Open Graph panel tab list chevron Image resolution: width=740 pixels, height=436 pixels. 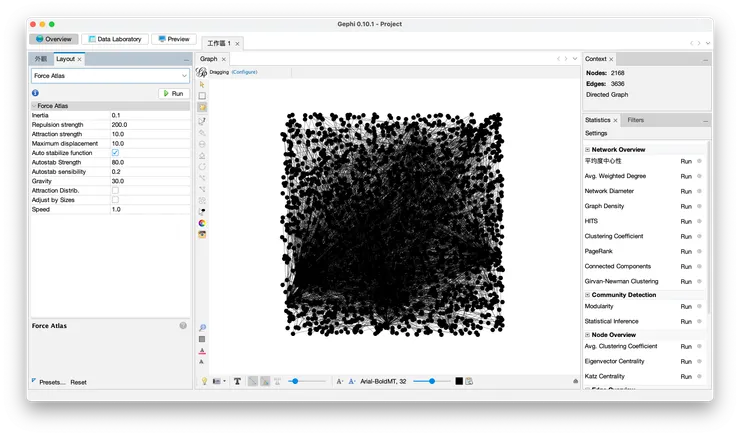[575, 59]
